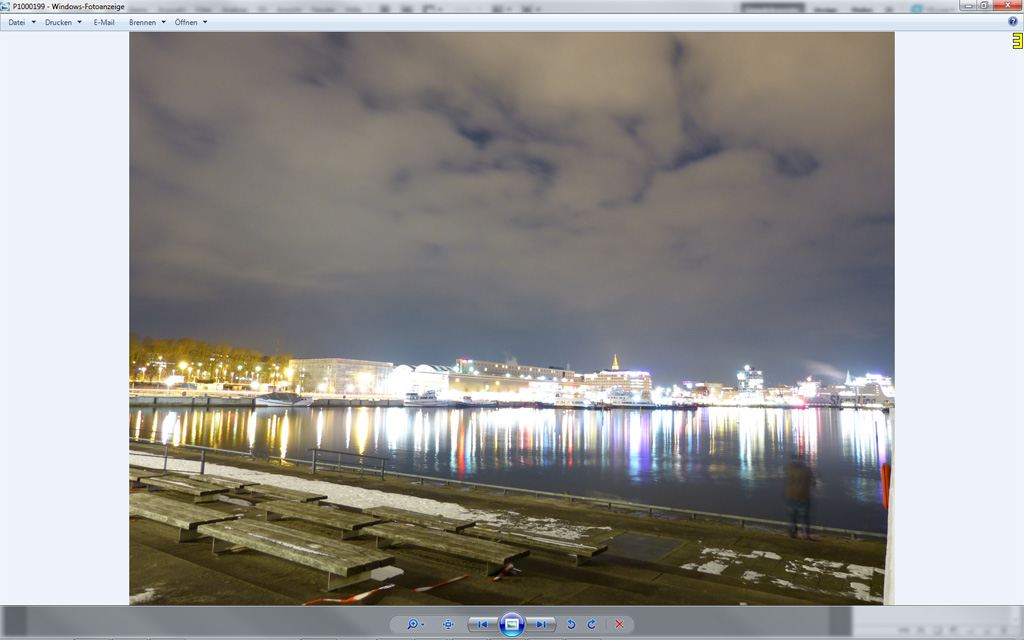
Task: Open the Datei menu
Action: [21, 22]
